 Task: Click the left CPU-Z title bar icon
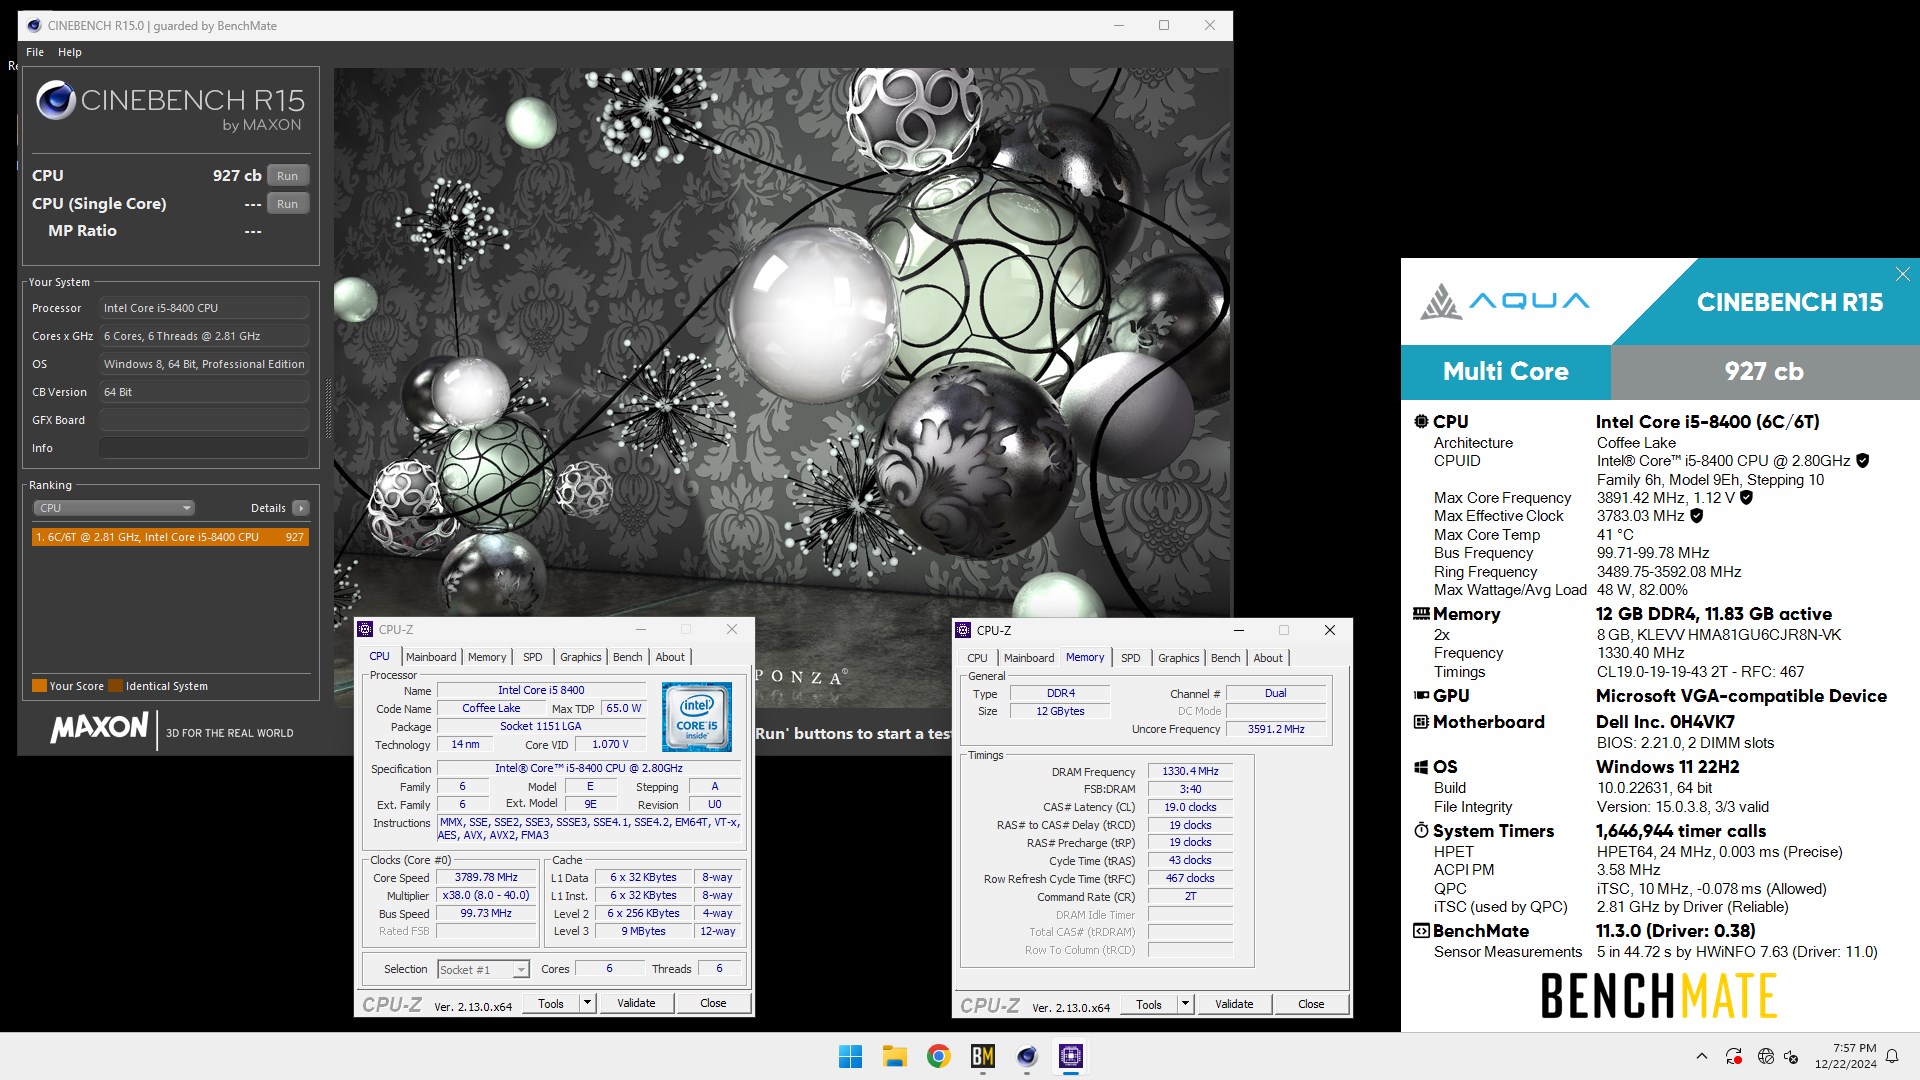tap(366, 629)
